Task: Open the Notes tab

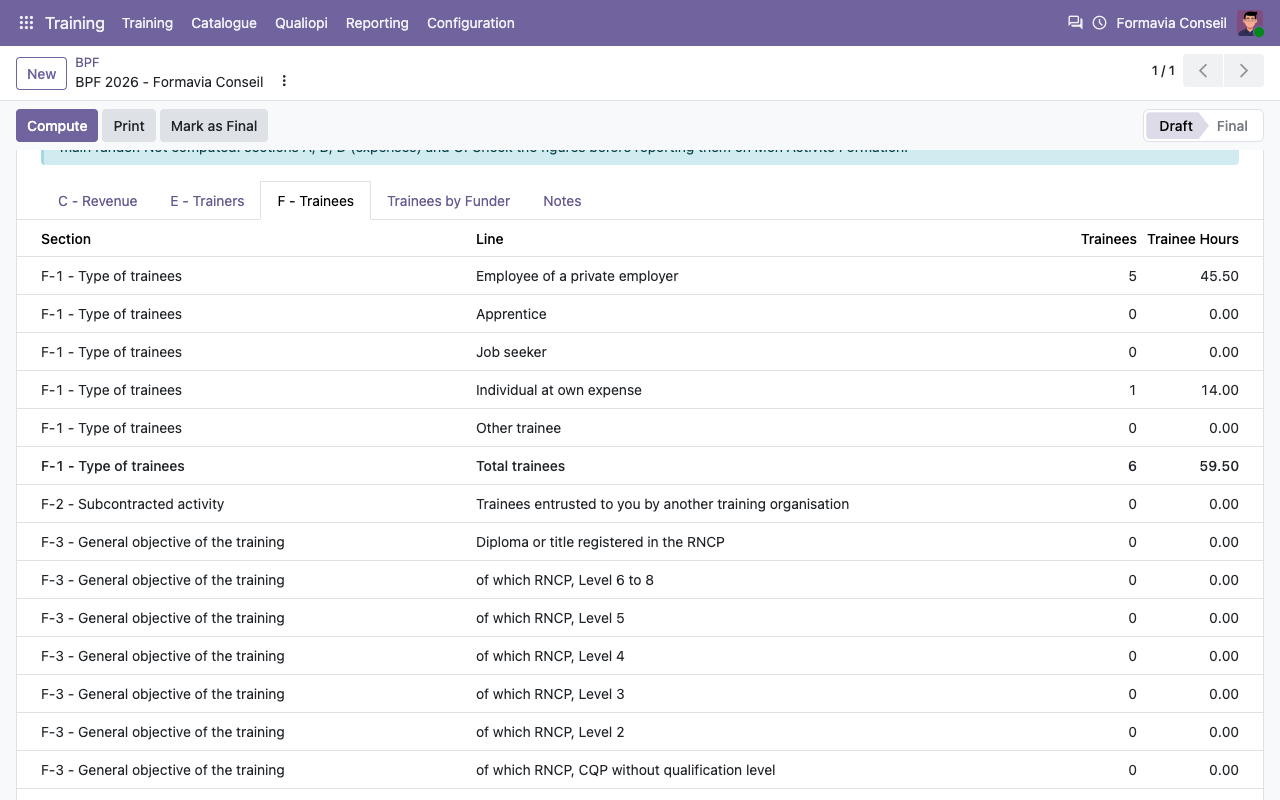Action: [562, 201]
